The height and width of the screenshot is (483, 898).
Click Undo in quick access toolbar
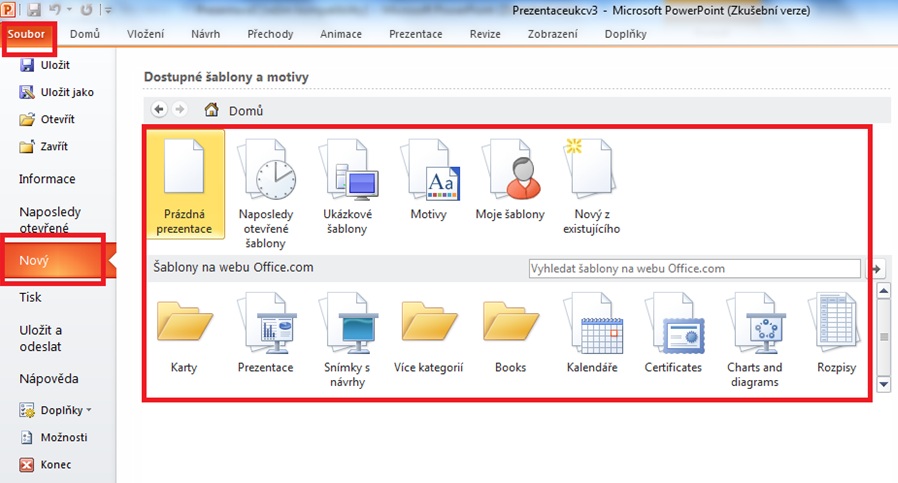coord(55,10)
